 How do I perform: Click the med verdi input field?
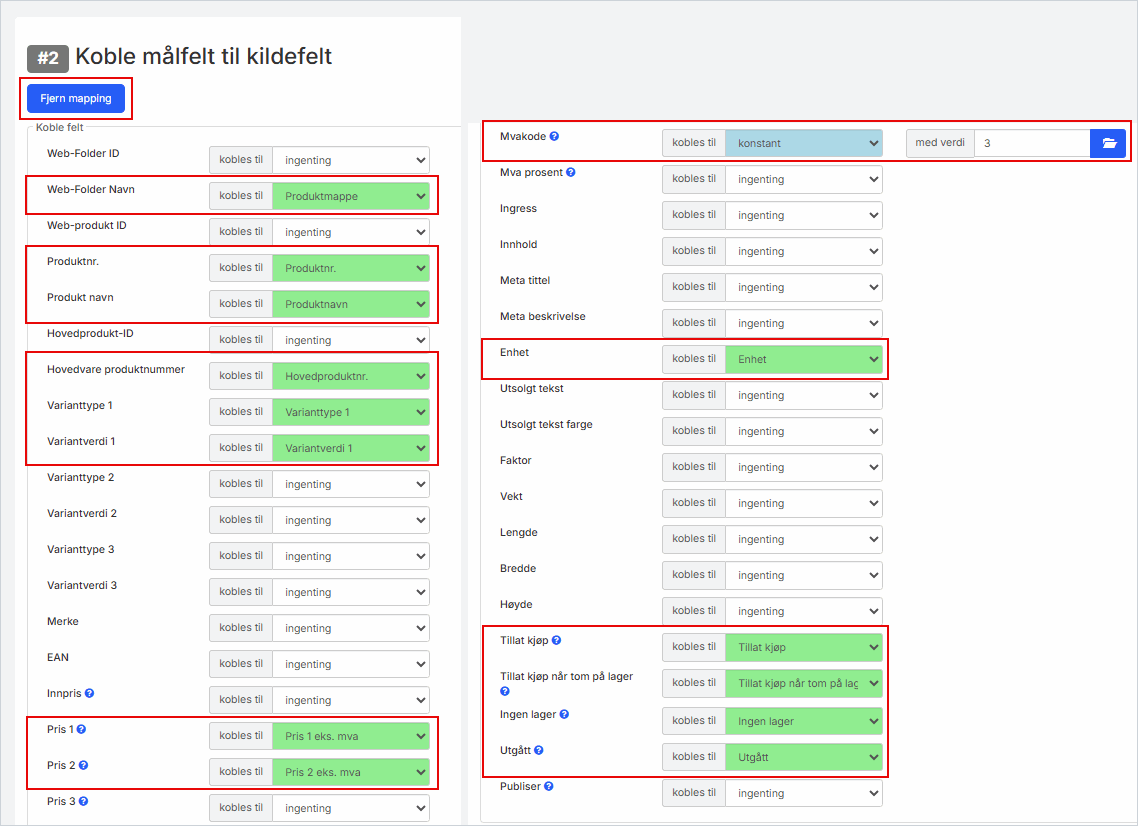pyautogui.click(x=1031, y=143)
